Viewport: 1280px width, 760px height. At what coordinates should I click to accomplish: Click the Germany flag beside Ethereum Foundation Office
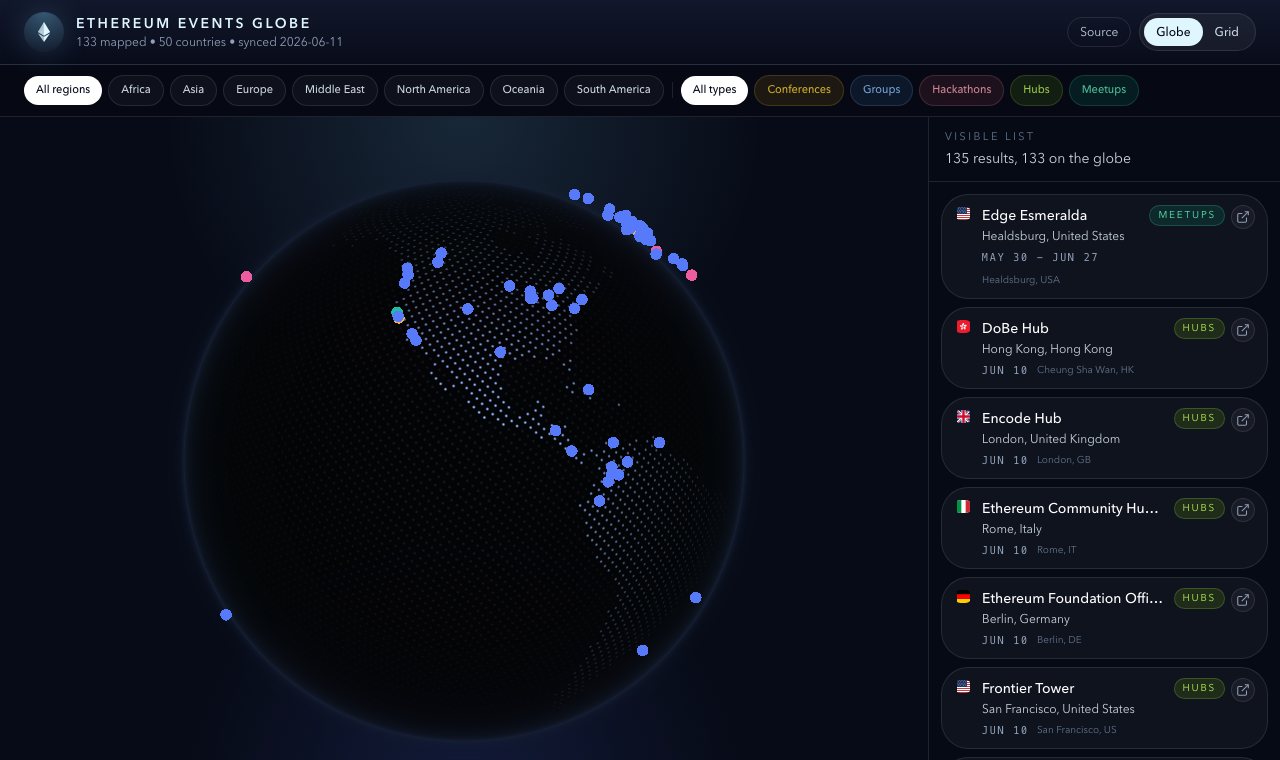[963, 597]
